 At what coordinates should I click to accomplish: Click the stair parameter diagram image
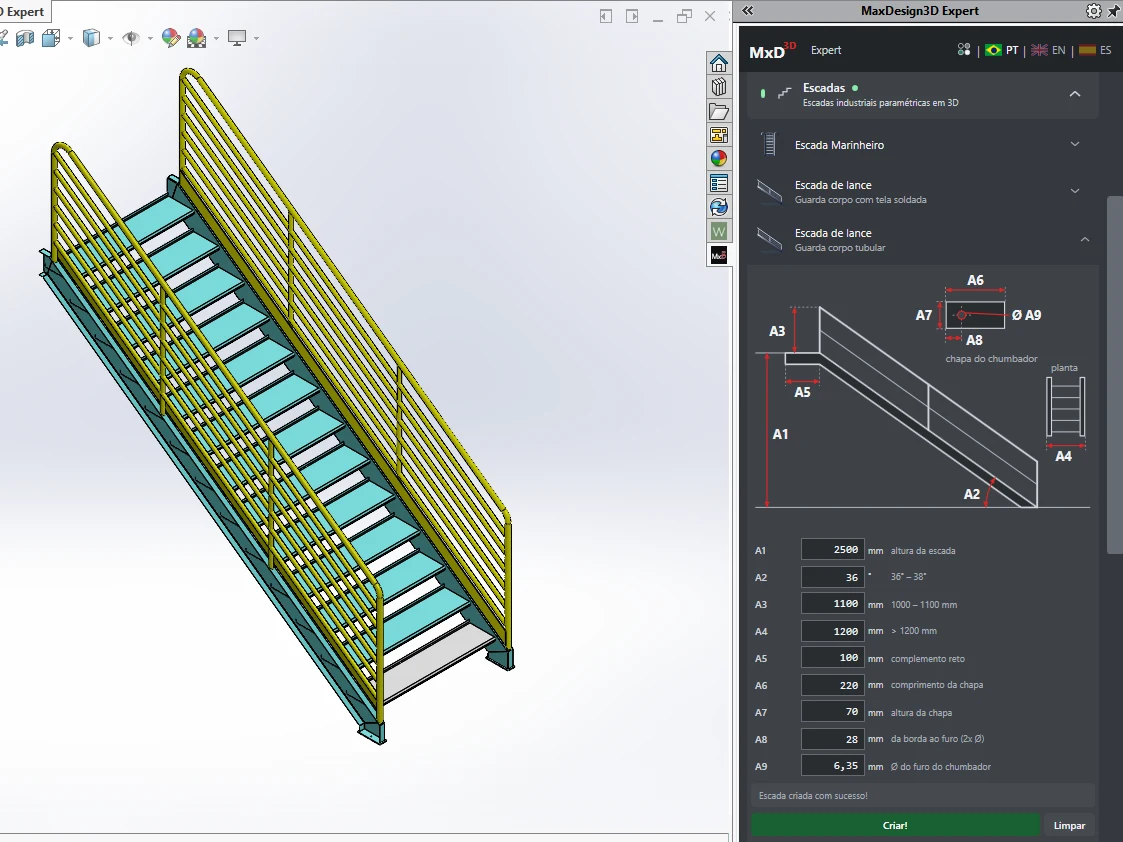click(x=922, y=392)
